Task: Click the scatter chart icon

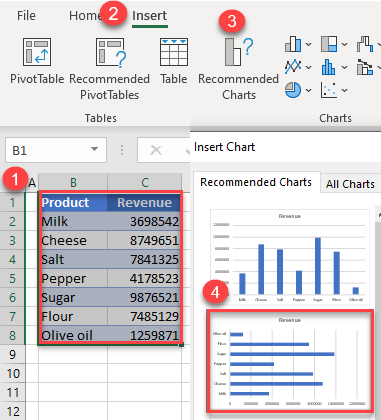Action: coord(329,90)
